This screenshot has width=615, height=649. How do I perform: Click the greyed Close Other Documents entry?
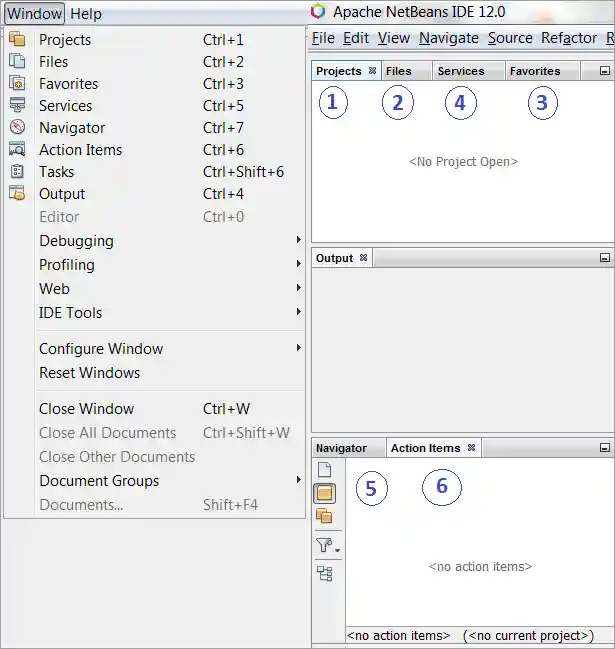tap(170, 457)
